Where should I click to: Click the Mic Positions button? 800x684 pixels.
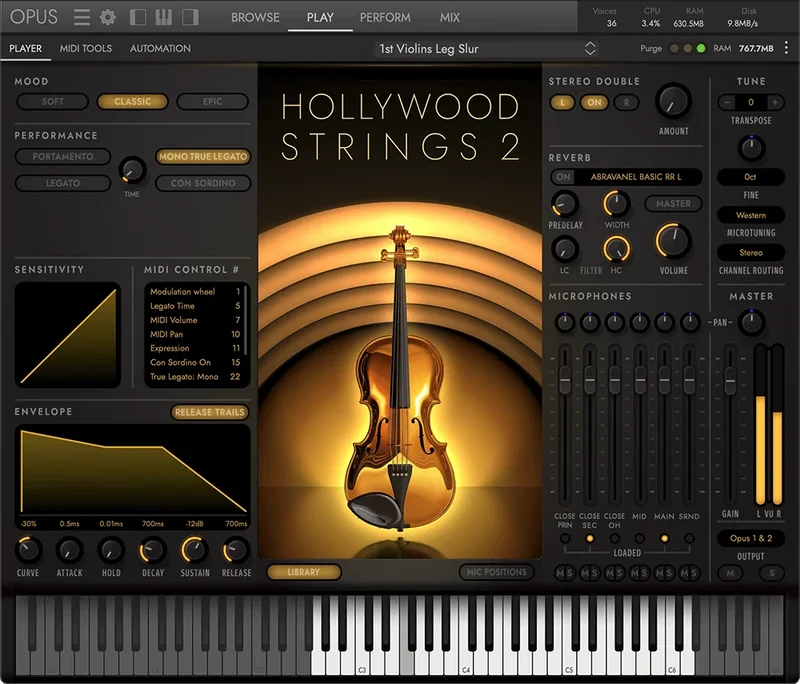496,572
